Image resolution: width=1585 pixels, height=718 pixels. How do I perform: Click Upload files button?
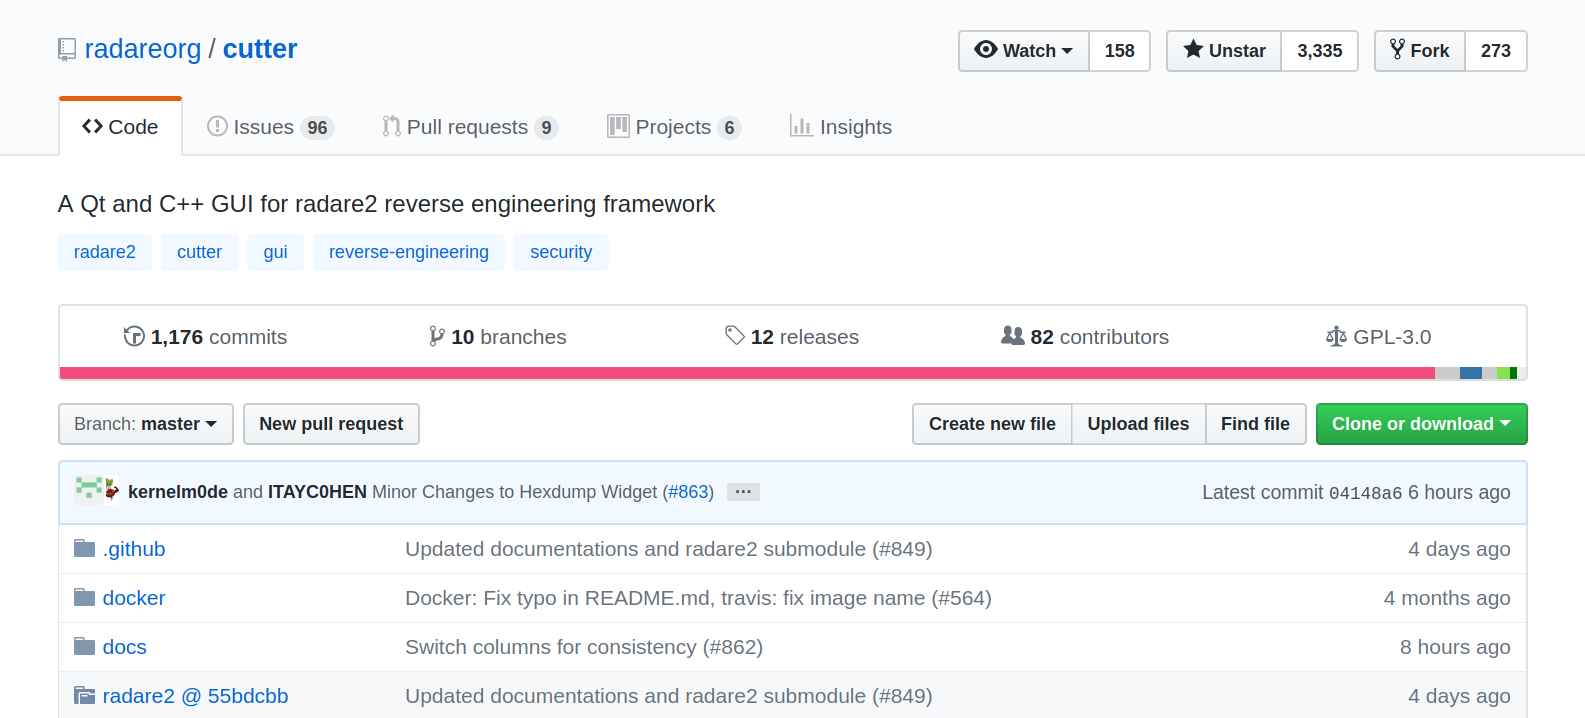coord(1138,424)
